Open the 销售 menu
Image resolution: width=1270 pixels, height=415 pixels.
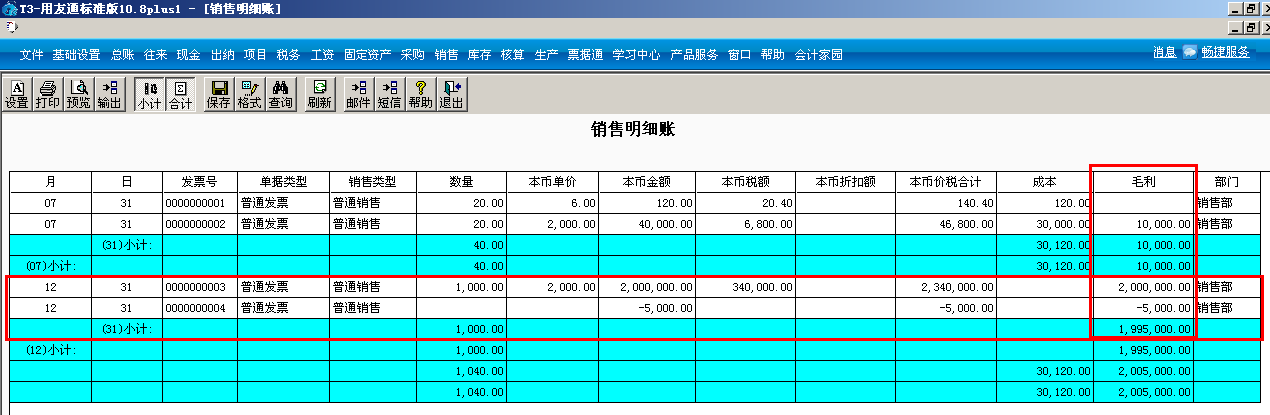click(446, 55)
